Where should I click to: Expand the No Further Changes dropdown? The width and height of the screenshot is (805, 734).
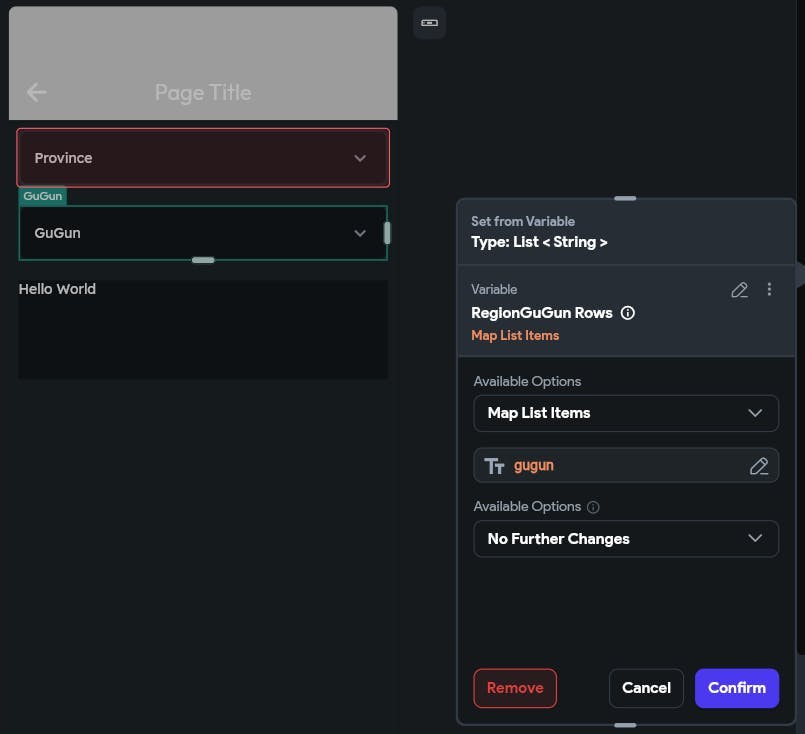(626, 539)
